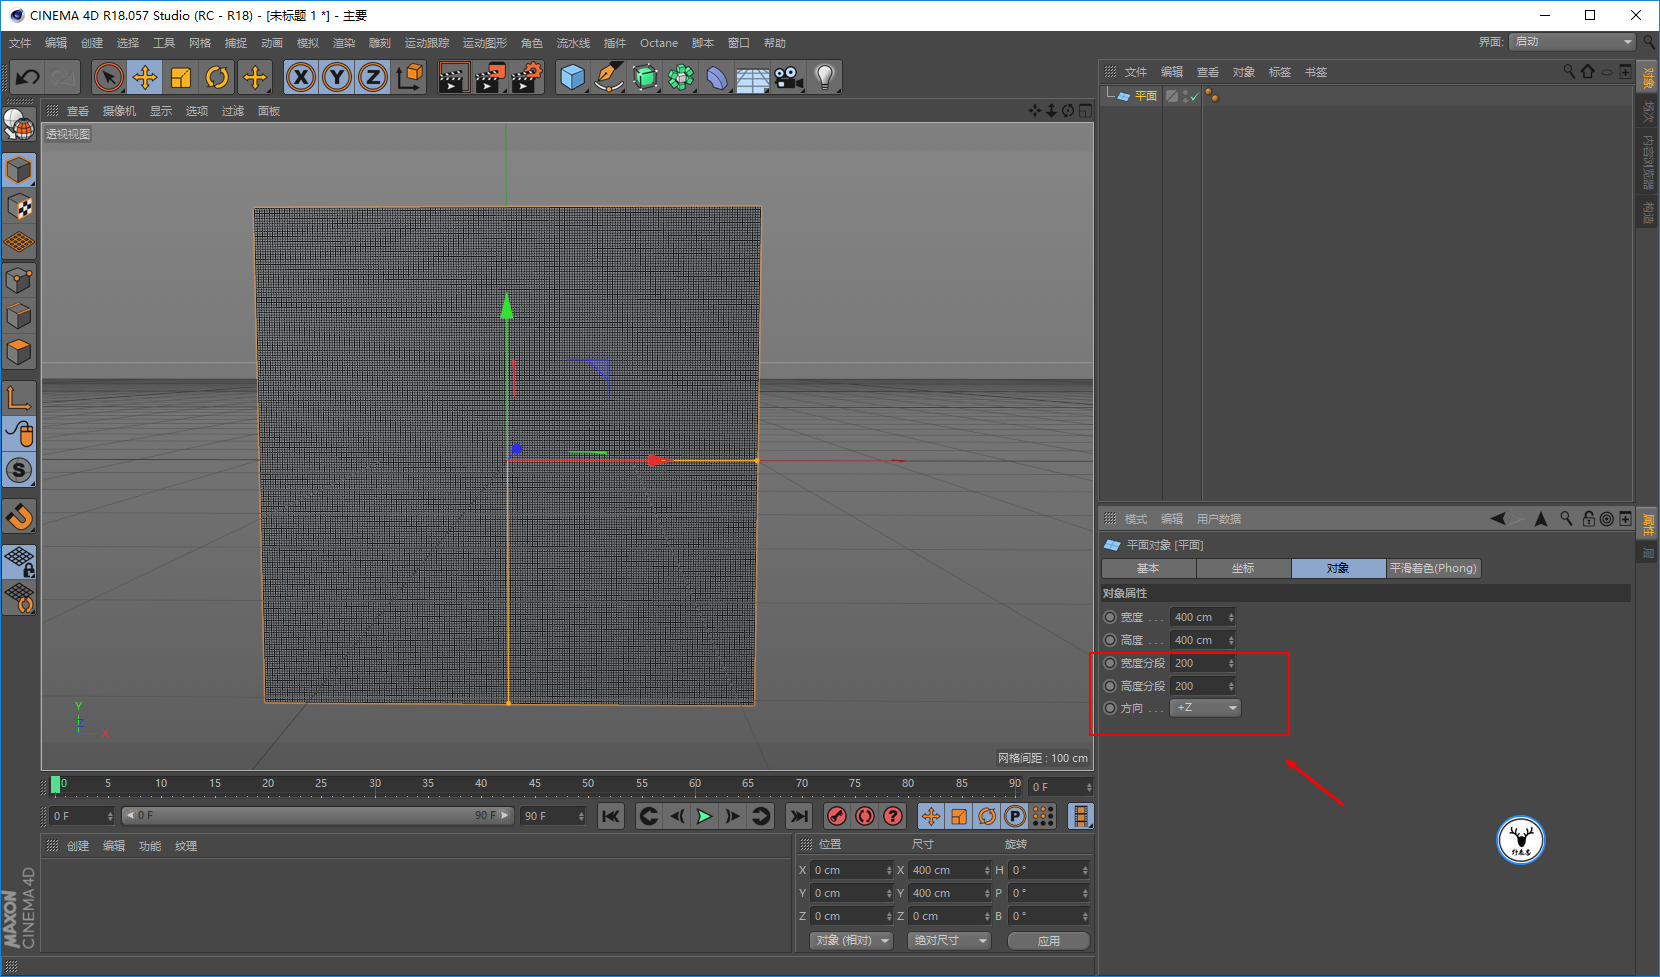This screenshot has height=977, width=1660.
Task: Play the animation forward
Action: pyautogui.click(x=704, y=816)
